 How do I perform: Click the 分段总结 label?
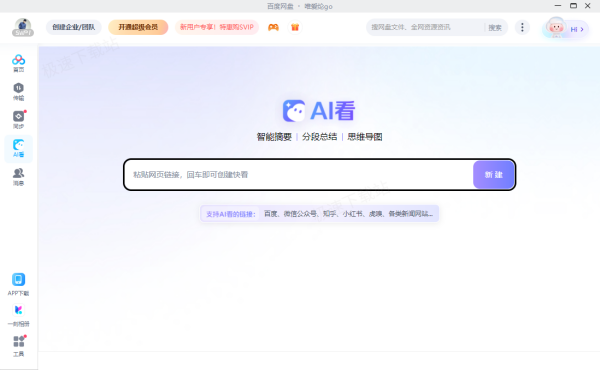(x=320, y=137)
